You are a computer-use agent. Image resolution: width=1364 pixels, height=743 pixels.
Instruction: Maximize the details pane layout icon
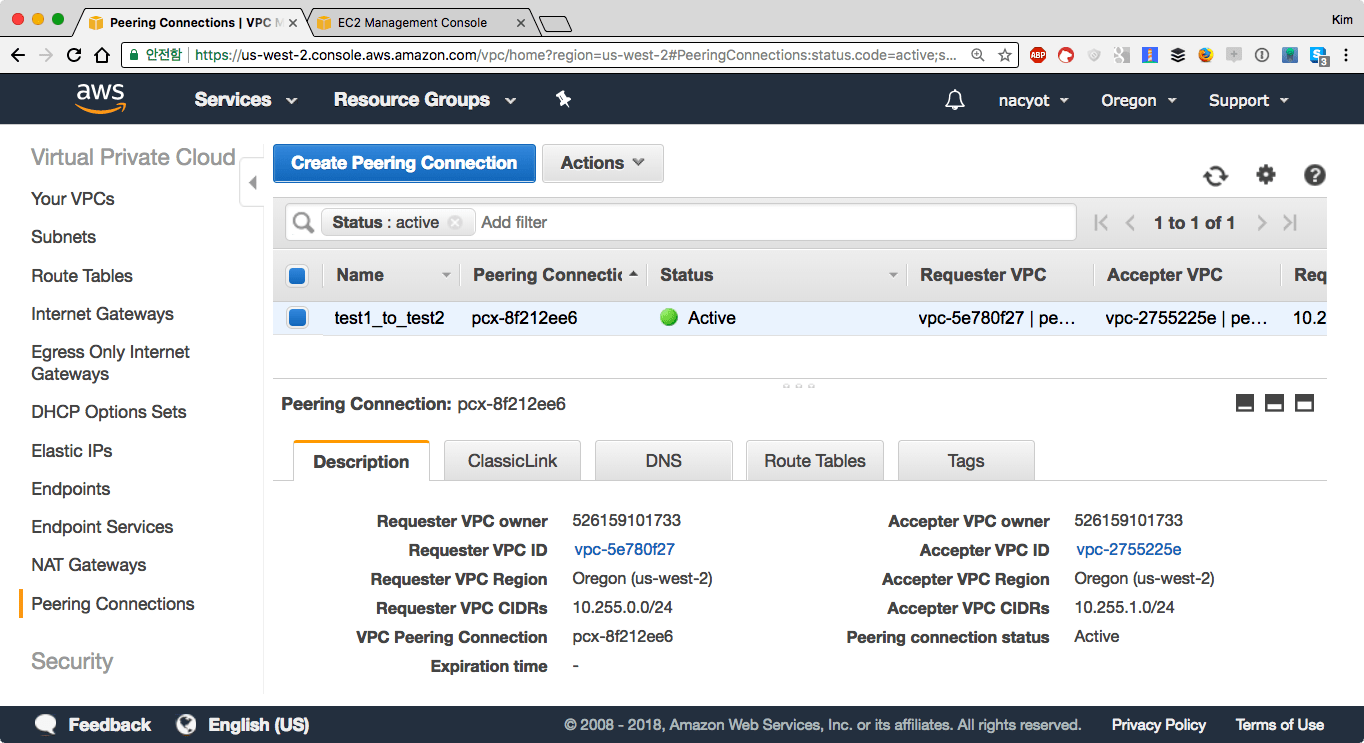click(1304, 403)
